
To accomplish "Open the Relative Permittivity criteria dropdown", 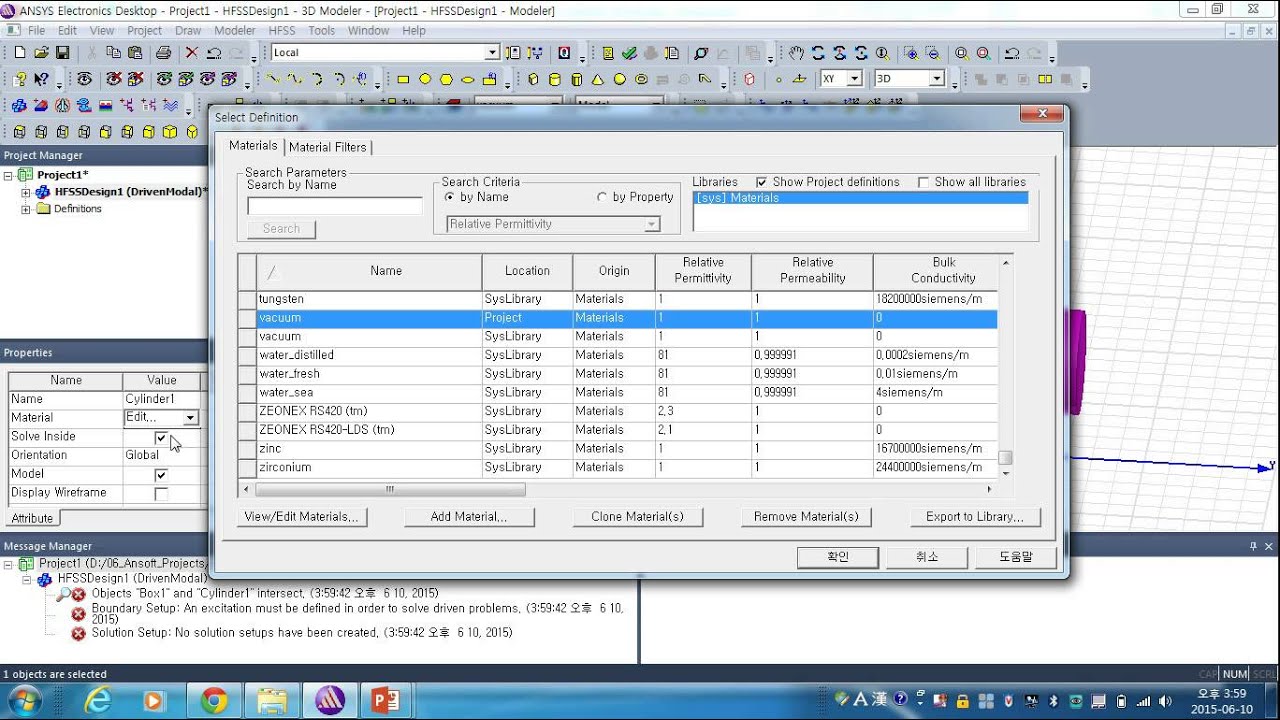I will click(x=652, y=225).
